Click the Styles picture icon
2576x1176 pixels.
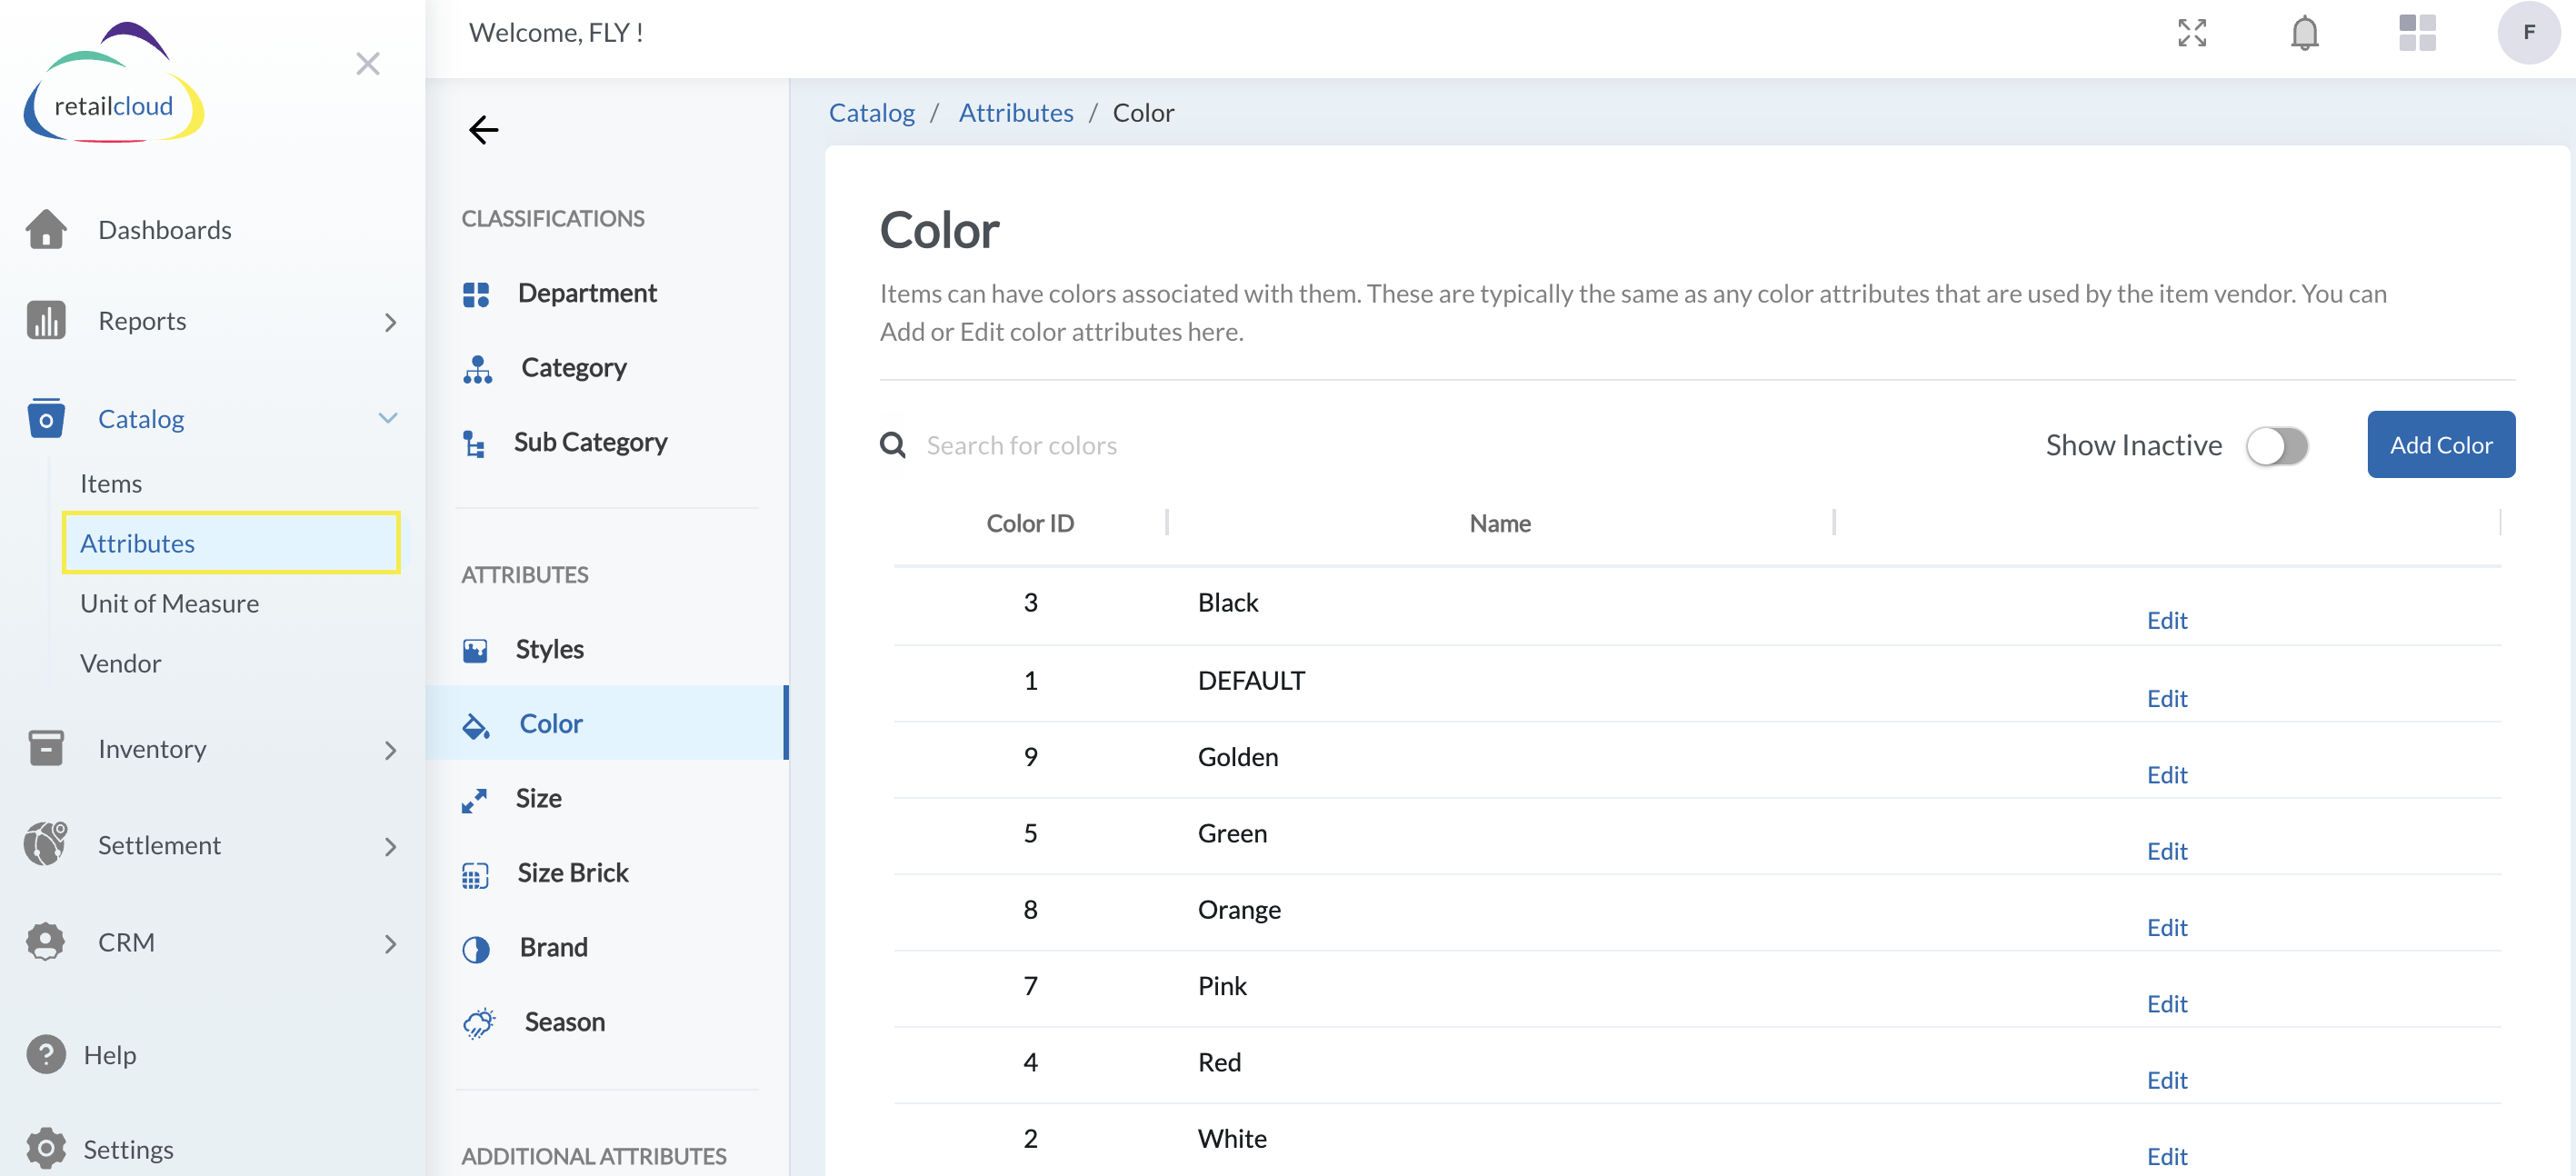(x=475, y=650)
